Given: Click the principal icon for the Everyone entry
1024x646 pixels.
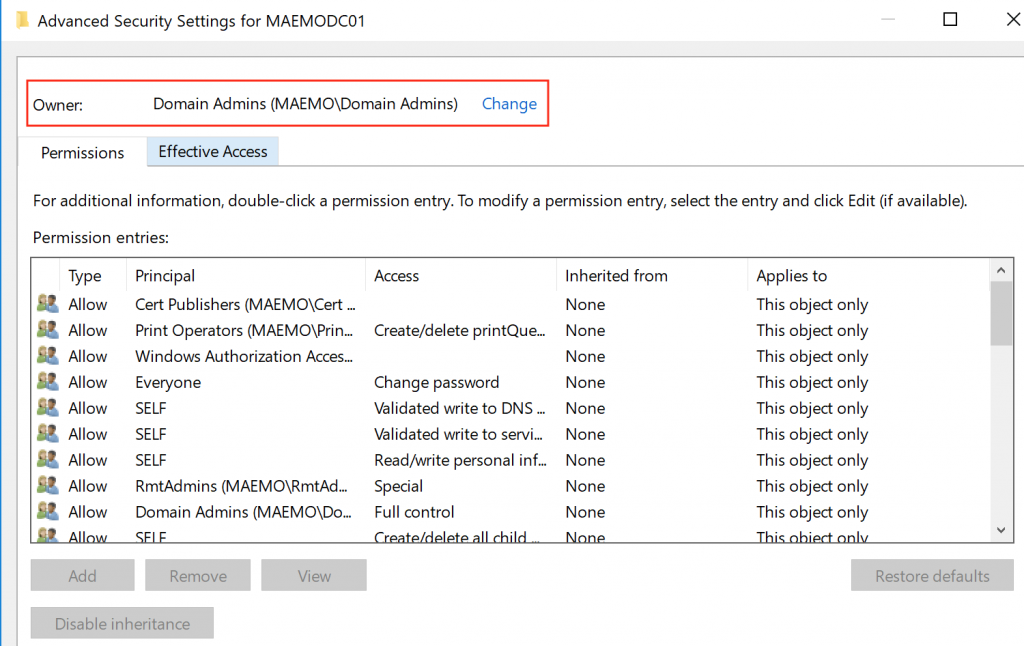Looking at the screenshot, I should click(47, 382).
